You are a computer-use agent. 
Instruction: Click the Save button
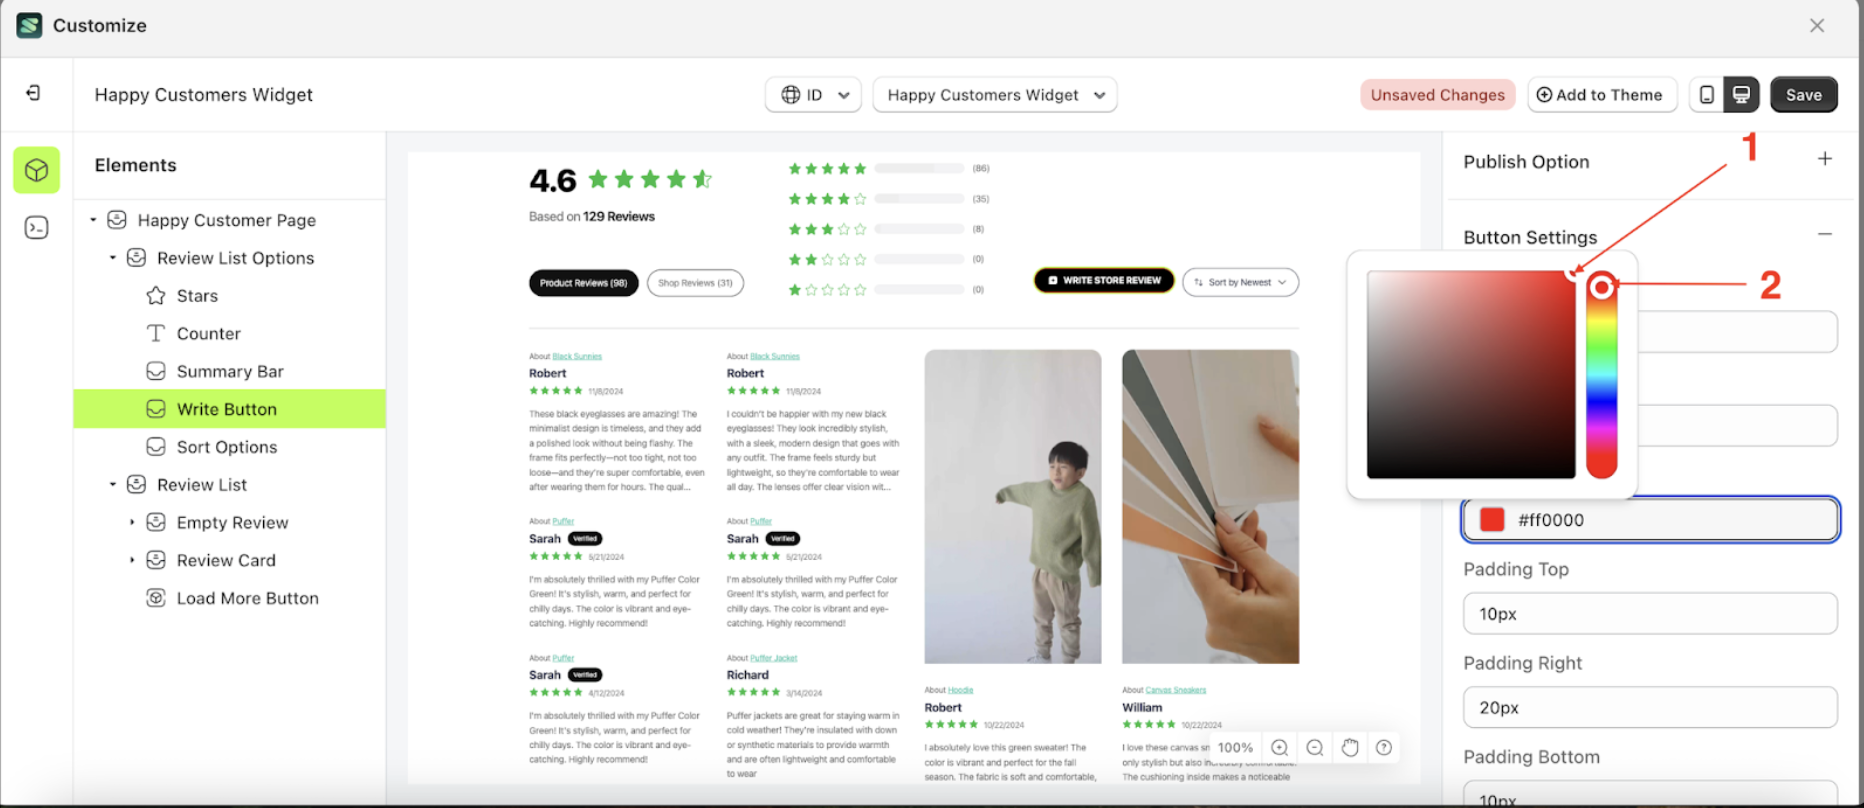(1804, 95)
